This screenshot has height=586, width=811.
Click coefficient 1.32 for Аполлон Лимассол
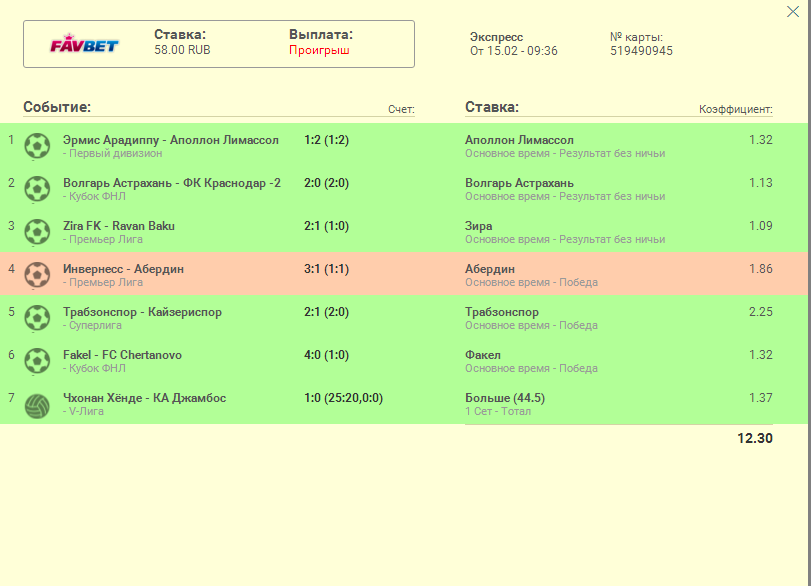tap(761, 140)
